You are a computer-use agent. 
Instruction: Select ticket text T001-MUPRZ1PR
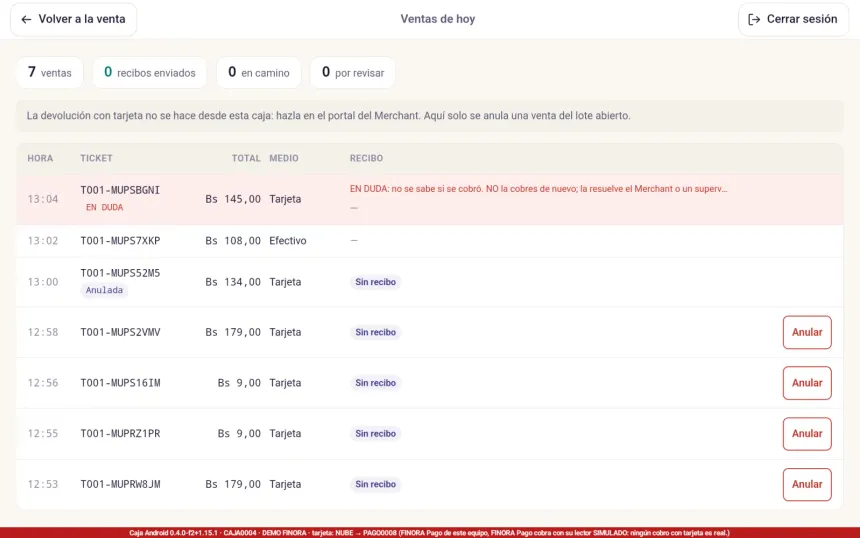(120, 434)
